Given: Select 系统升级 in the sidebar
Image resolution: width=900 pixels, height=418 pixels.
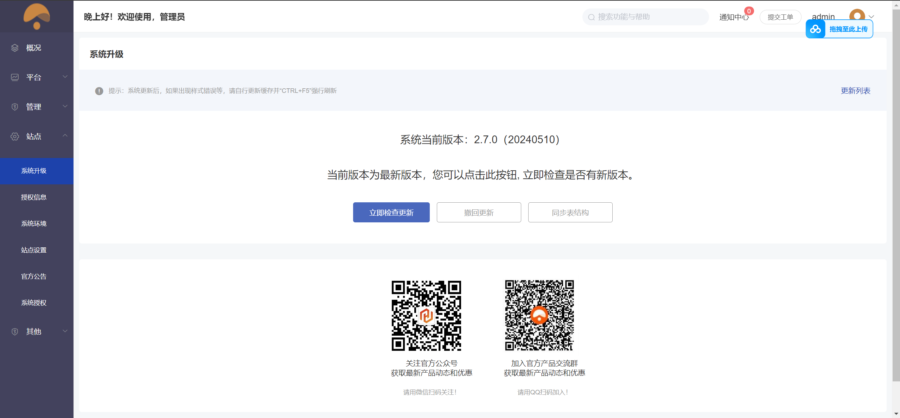Looking at the screenshot, I should pos(37,171).
